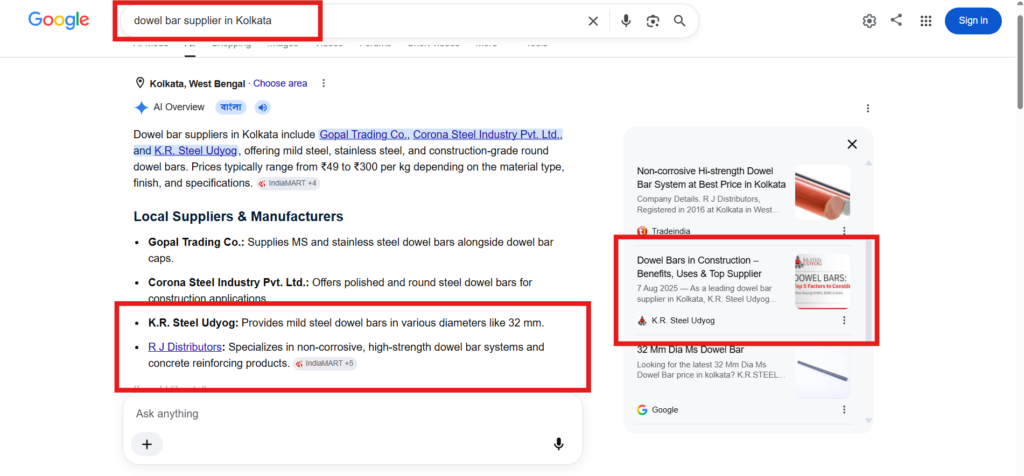The image size is (1024, 476).
Task: Close the sources side panel
Action: click(x=852, y=144)
